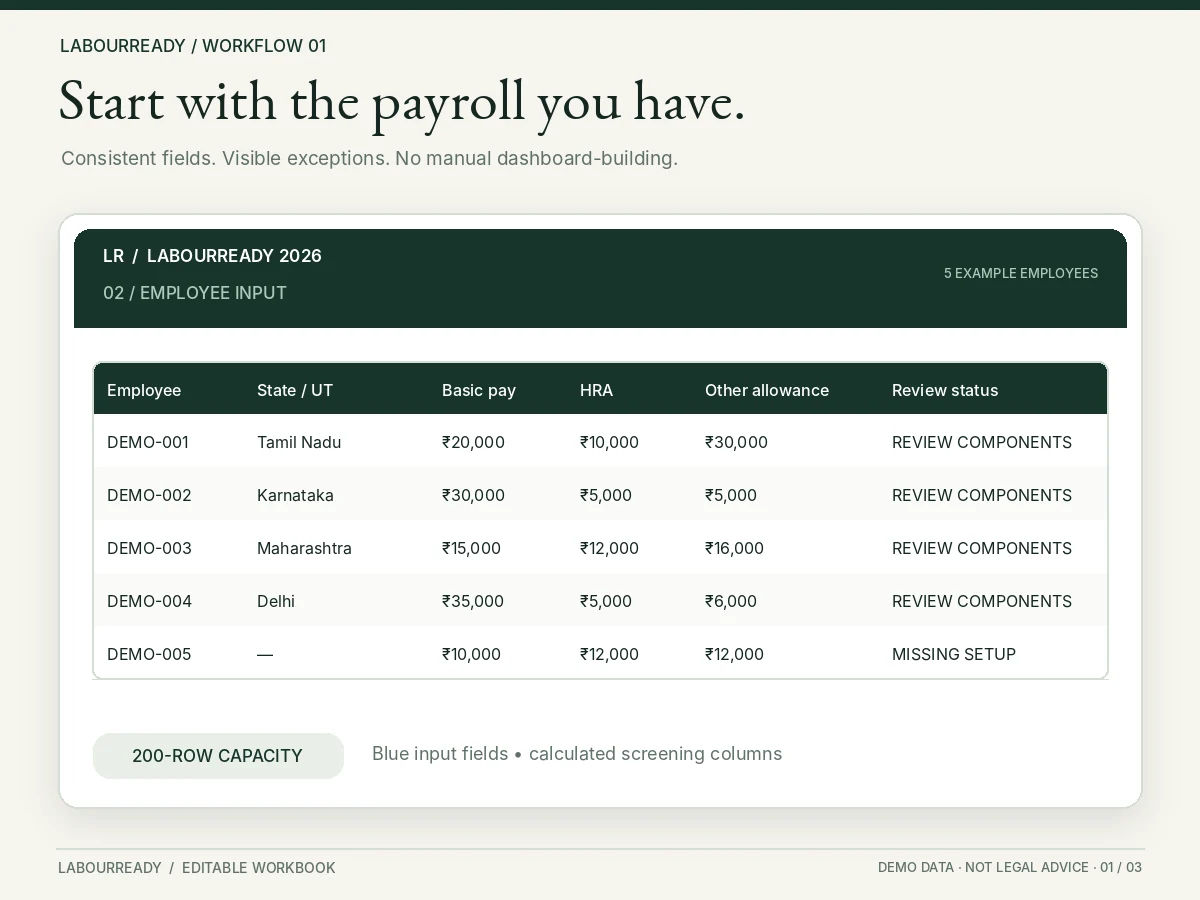Screen dimensions: 1200x900
Task: Click the ₹12,000 HRA for DEMO-005
Action: pos(609,654)
